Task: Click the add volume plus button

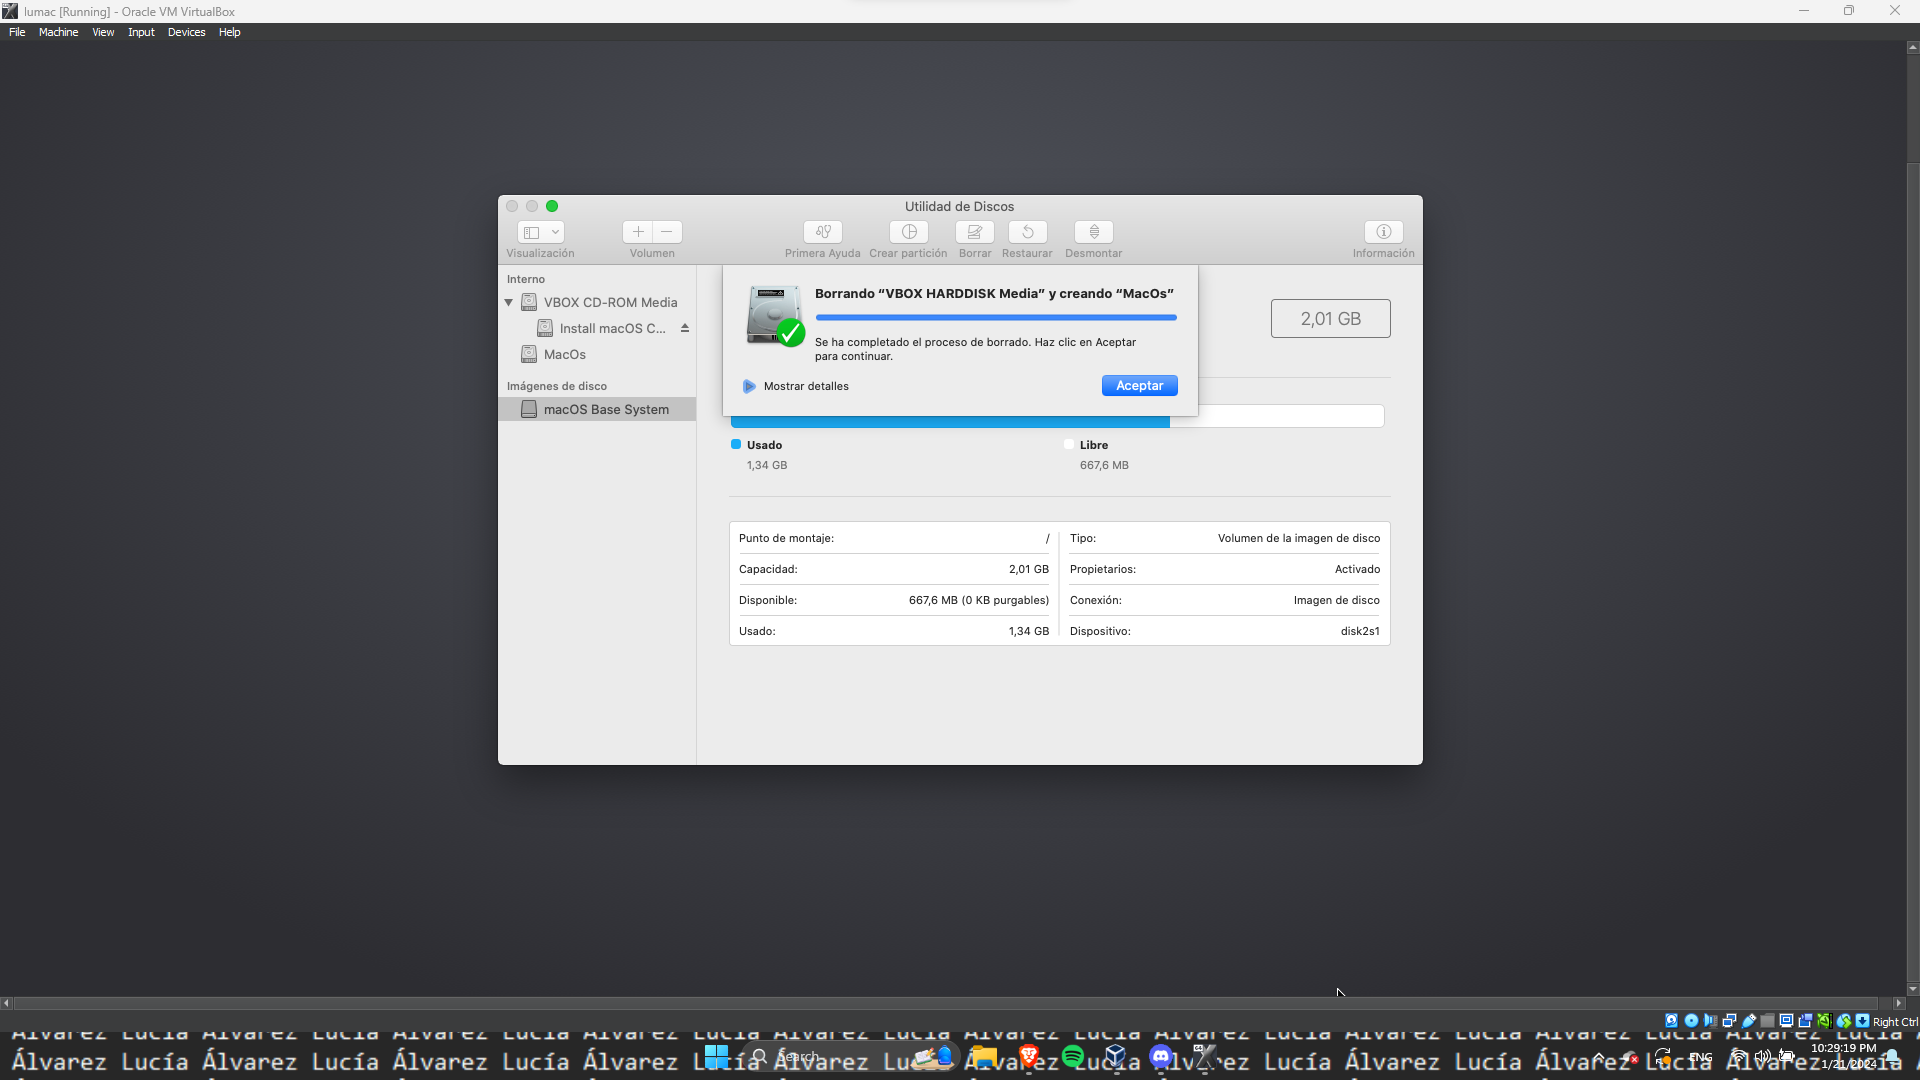Action: [x=638, y=232]
